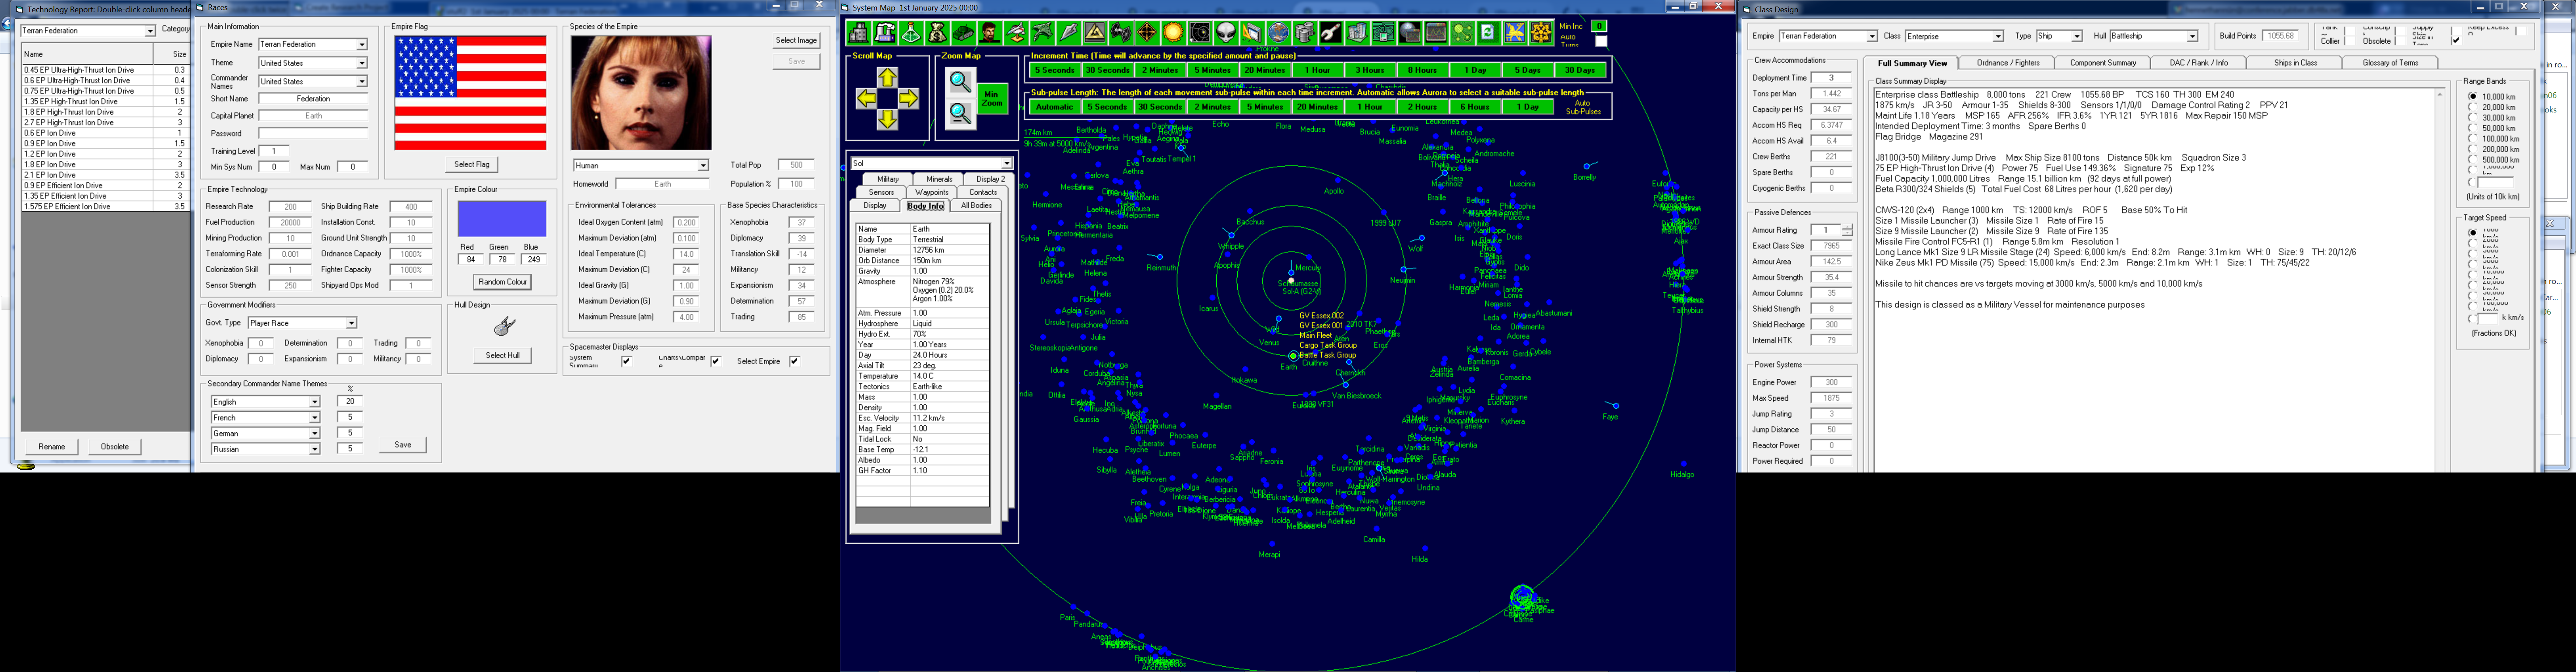Click the dark TIE-fighter toolbar icon
The width and height of the screenshot is (2576, 672).
tap(1120, 33)
